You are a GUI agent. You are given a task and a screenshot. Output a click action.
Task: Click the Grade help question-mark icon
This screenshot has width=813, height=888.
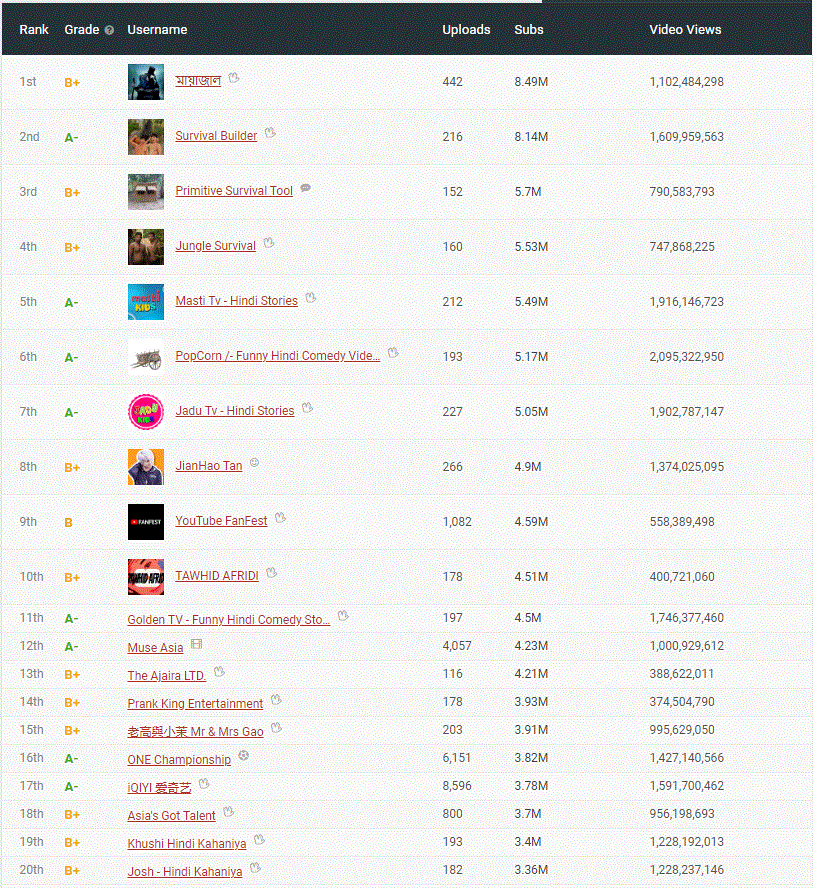(109, 30)
